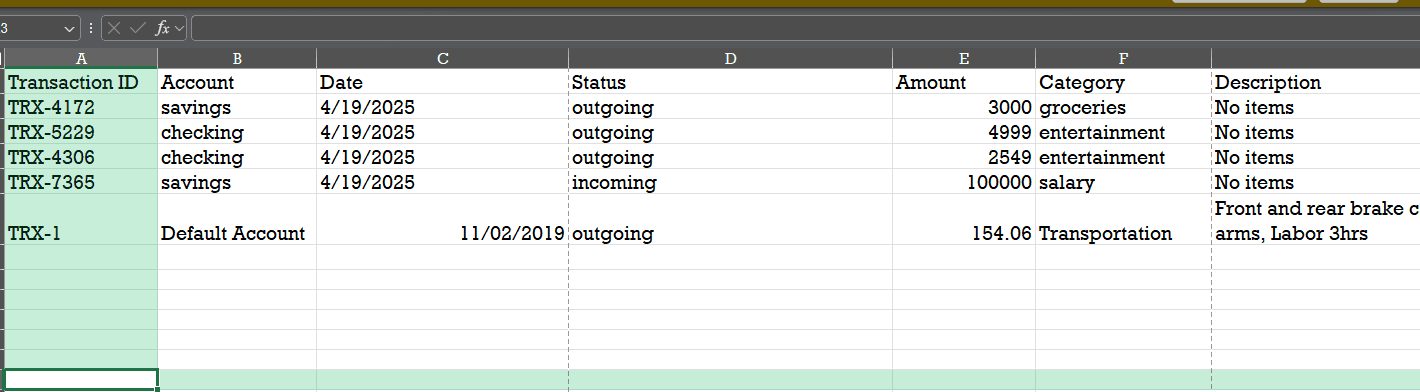Click the Transaction ID header cell

point(81,82)
